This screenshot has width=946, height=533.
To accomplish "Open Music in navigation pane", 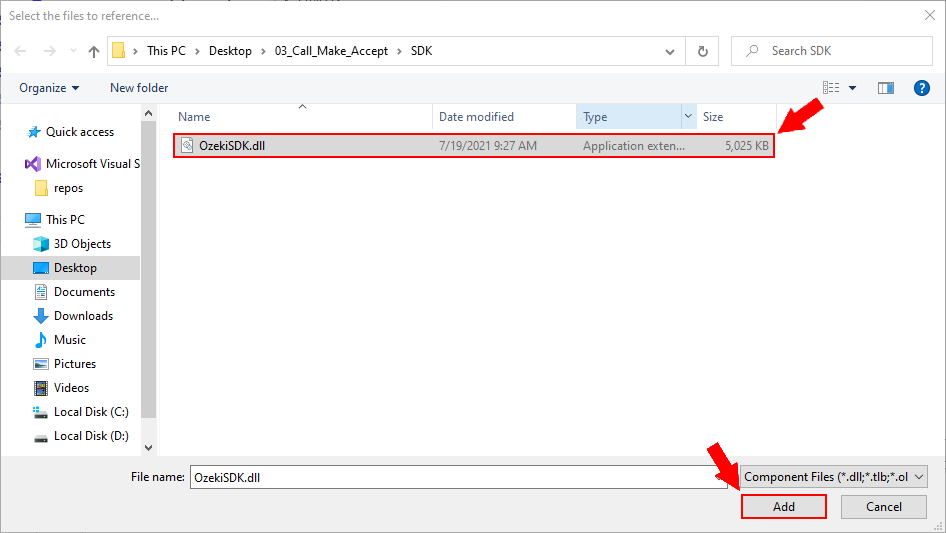I will point(69,340).
